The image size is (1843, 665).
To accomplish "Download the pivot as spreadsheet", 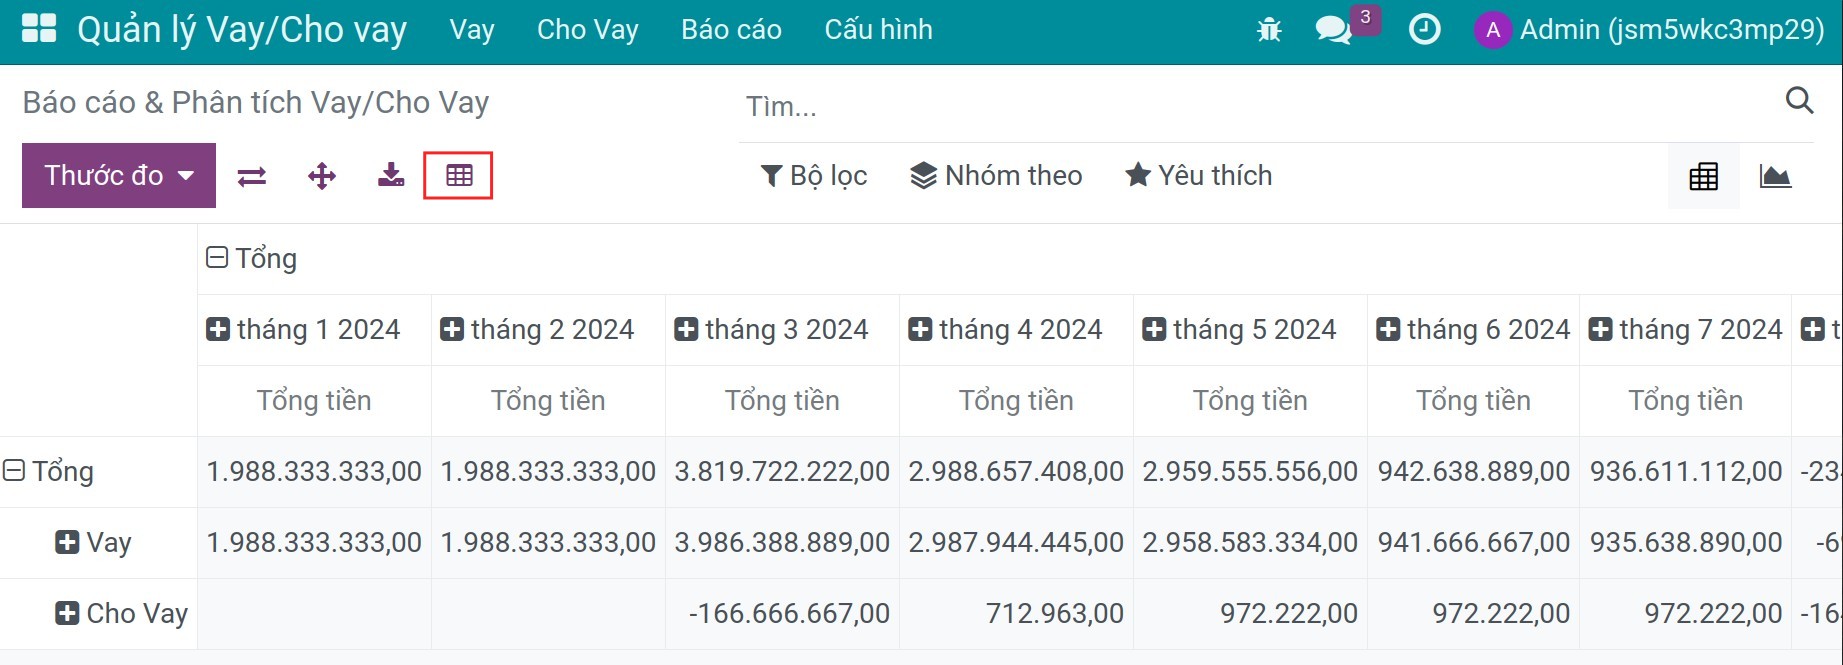I will point(391,176).
